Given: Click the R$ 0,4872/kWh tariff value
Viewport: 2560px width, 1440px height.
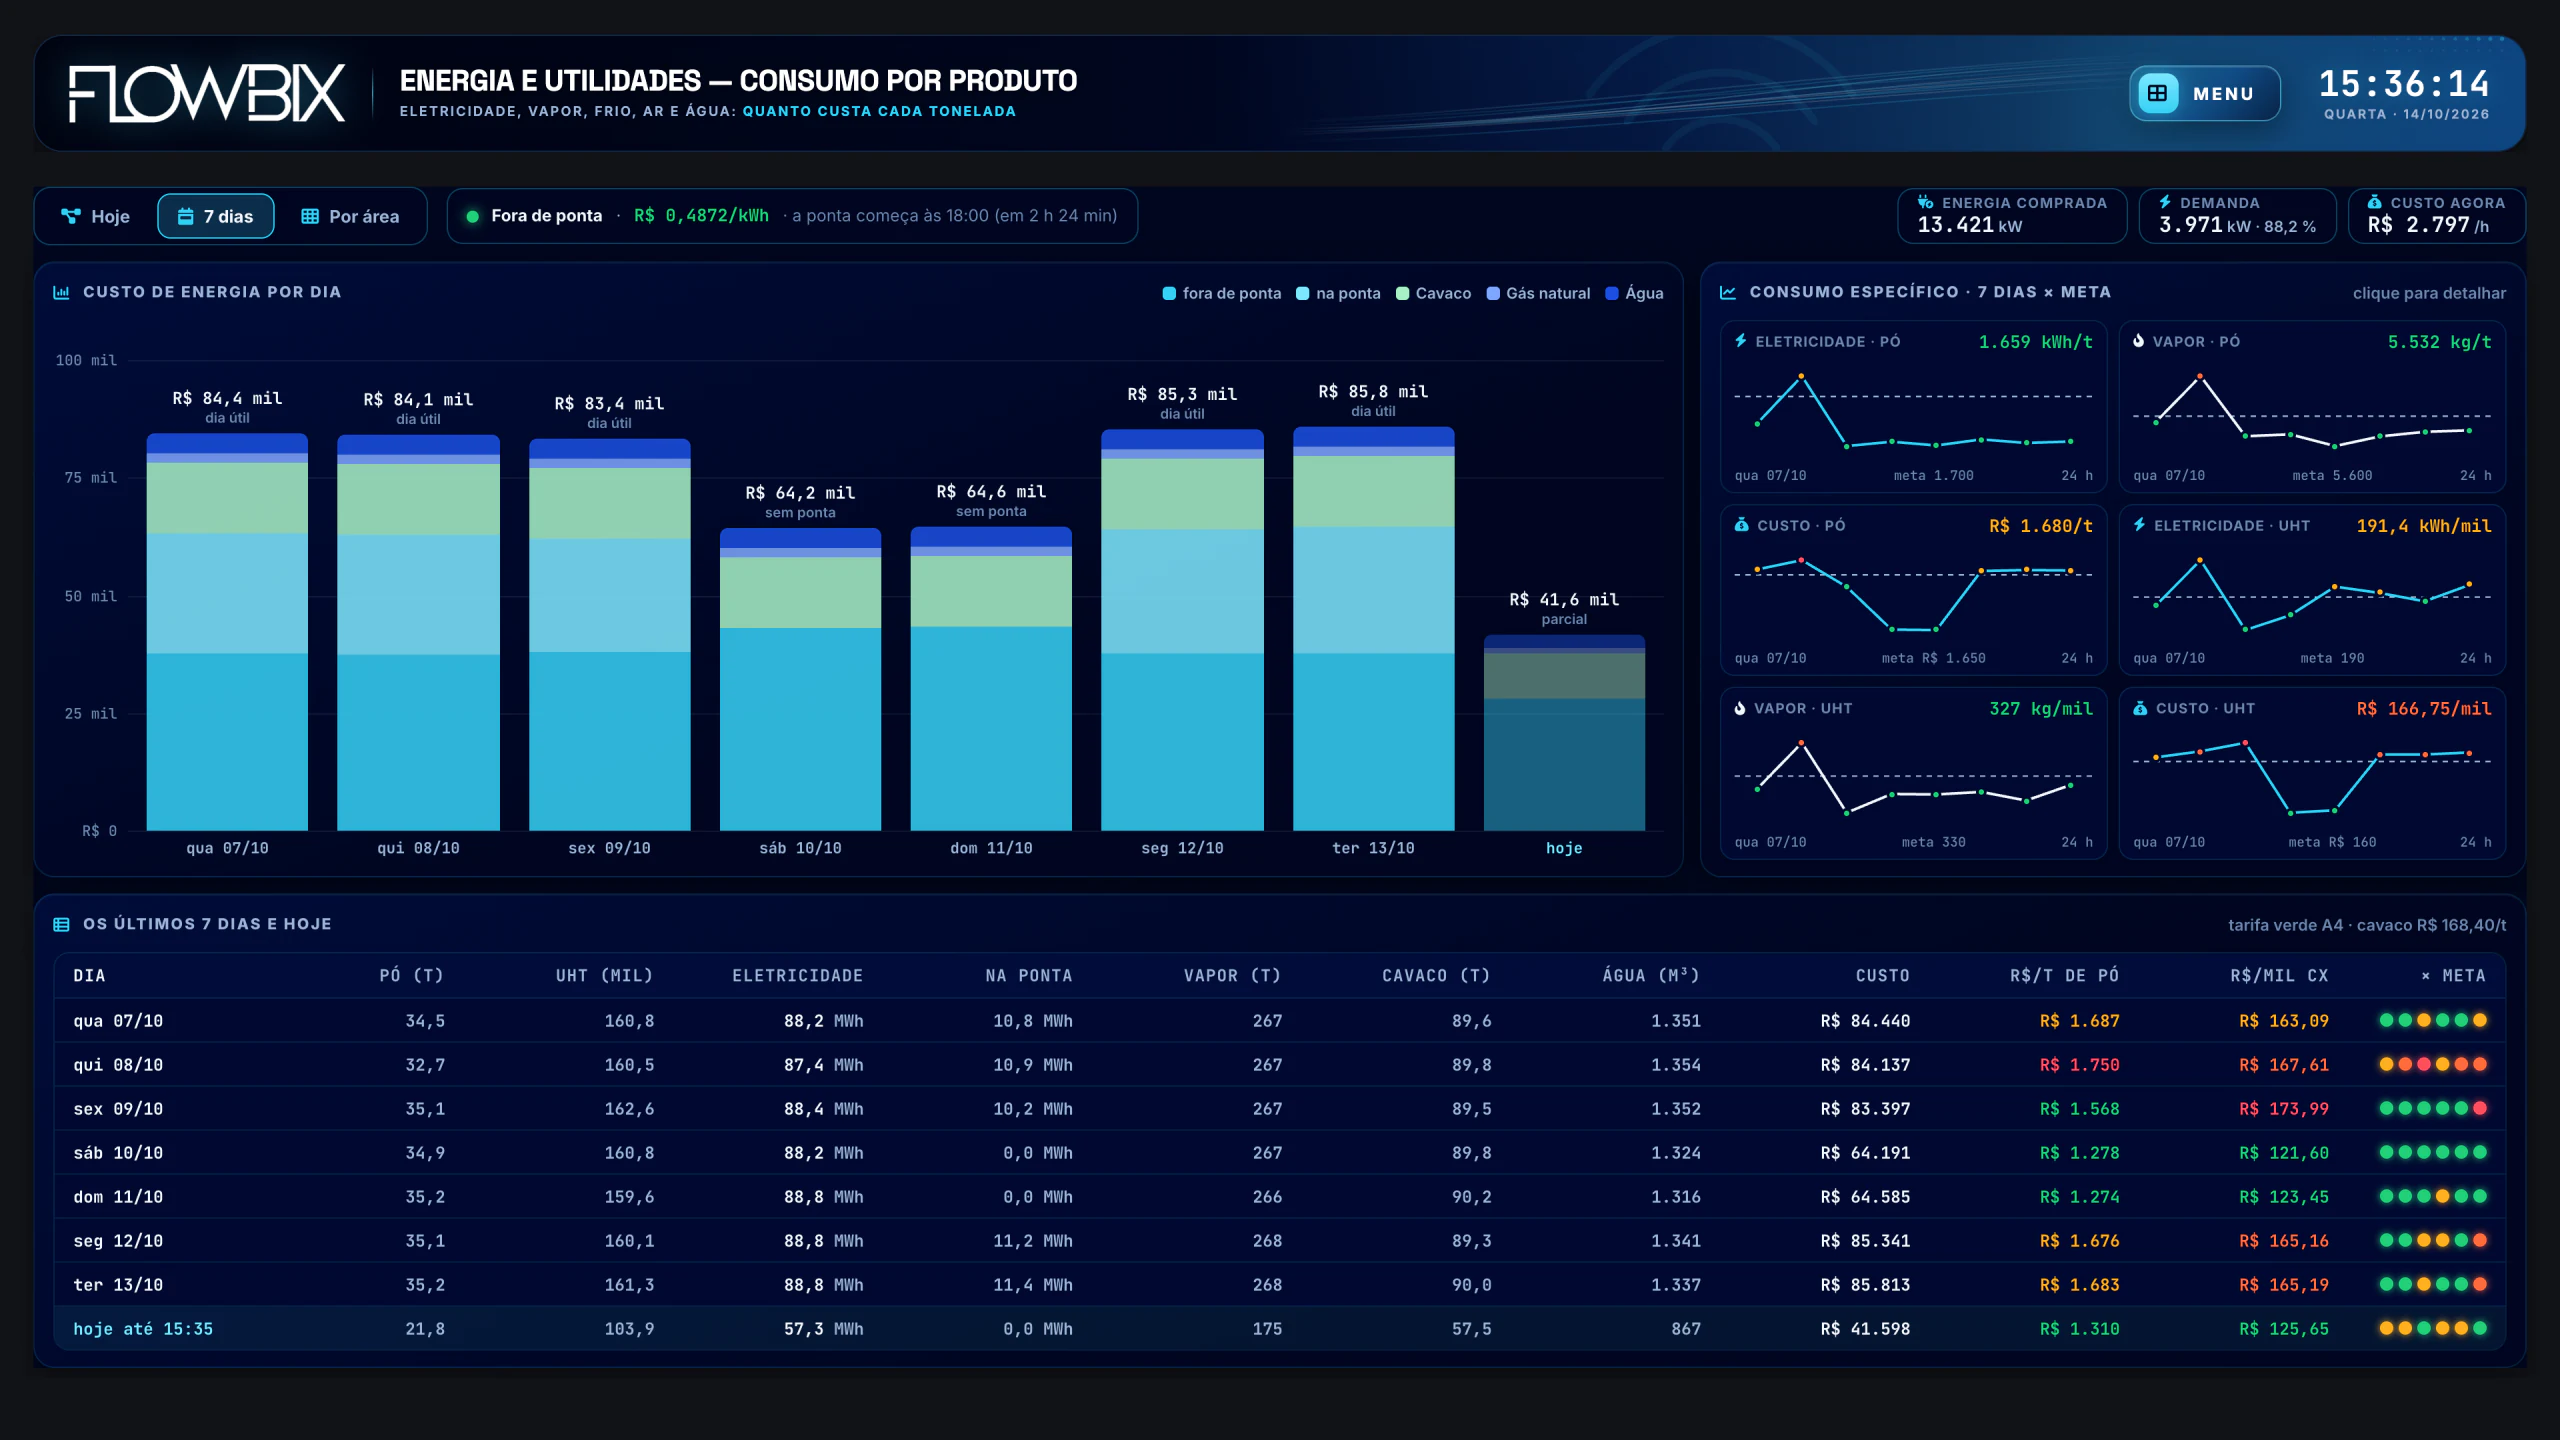Looking at the screenshot, I should 701,215.
